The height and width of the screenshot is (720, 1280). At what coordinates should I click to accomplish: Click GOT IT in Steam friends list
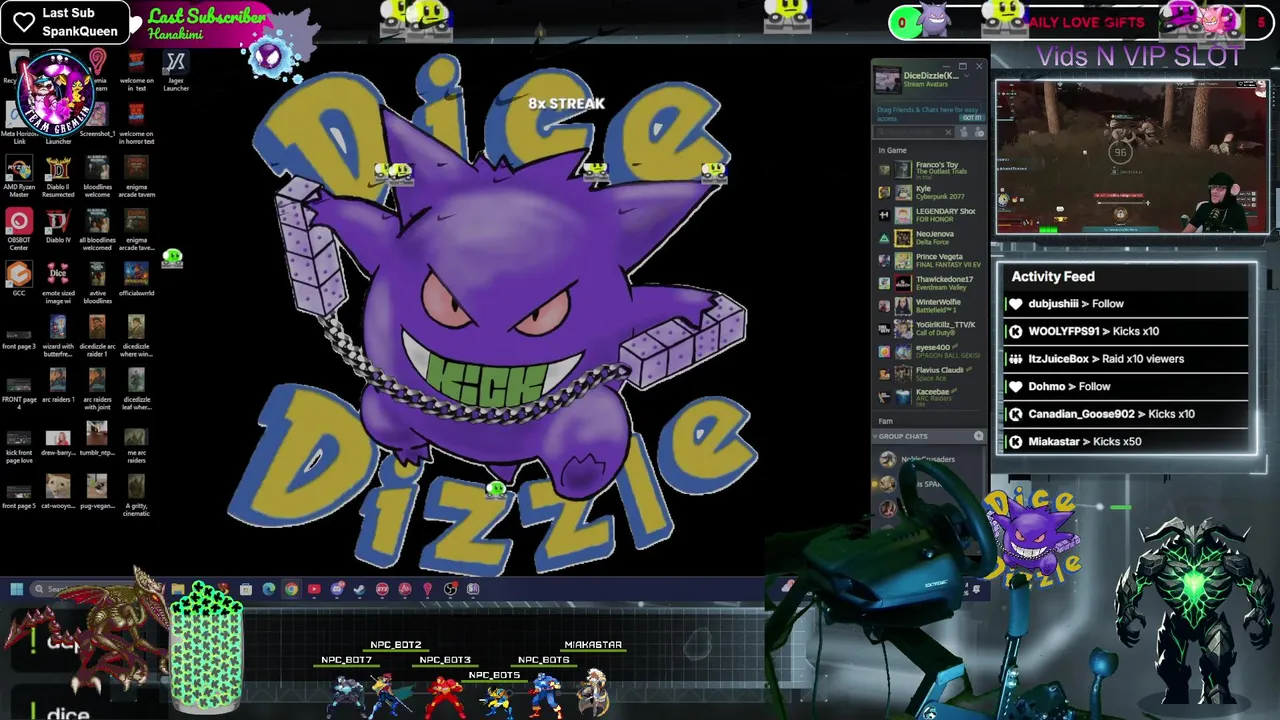(x=970, y=117)
